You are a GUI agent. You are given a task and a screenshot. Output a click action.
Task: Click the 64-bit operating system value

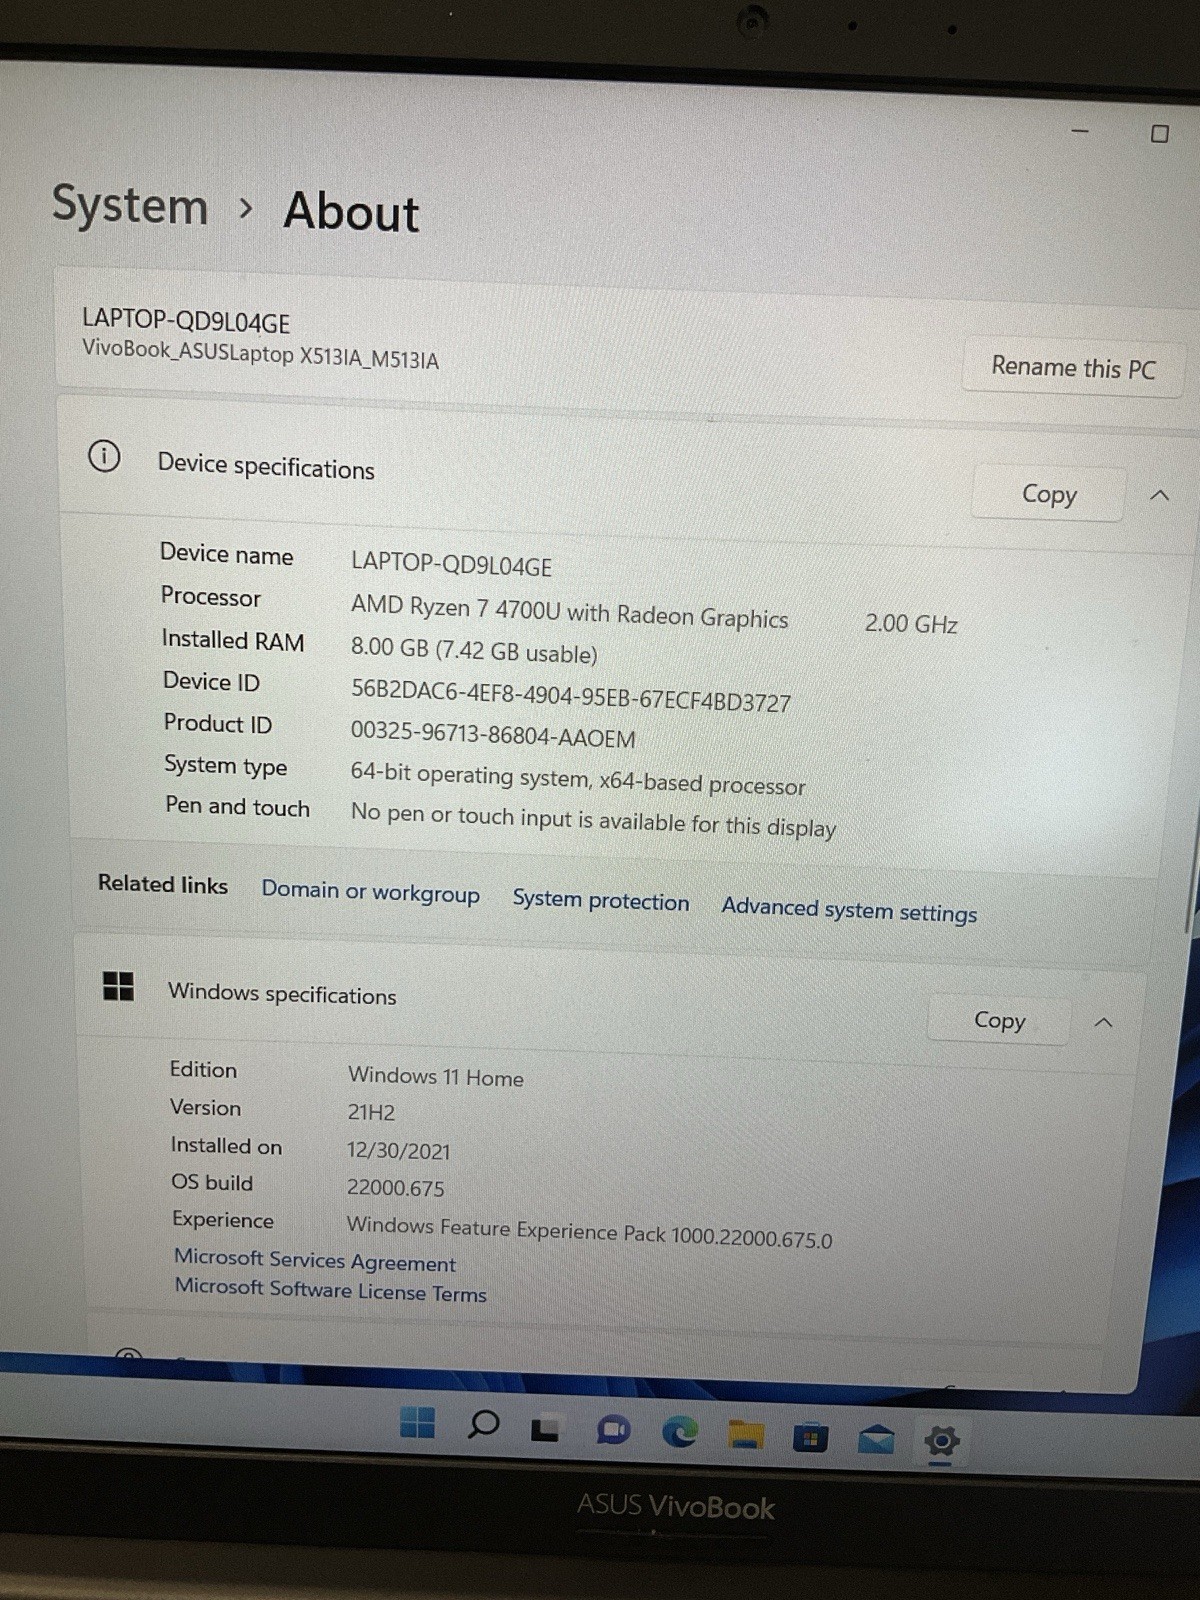pyautogui.click(x=577, y=780)
